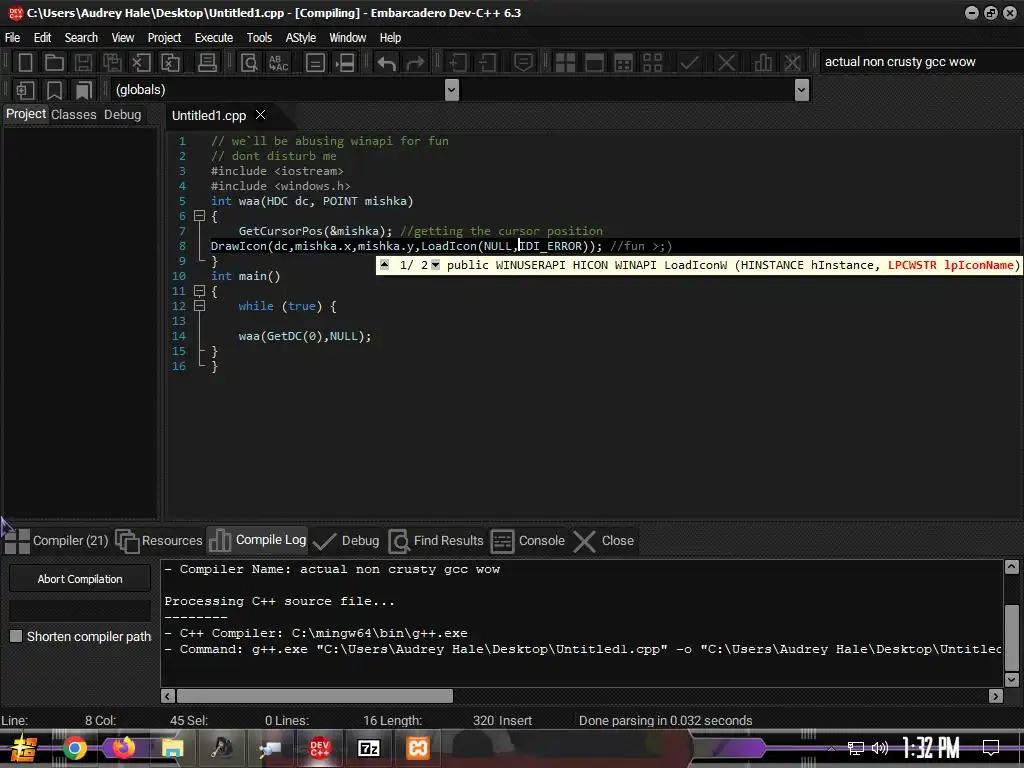Open the Execute menu

point(214,37)
